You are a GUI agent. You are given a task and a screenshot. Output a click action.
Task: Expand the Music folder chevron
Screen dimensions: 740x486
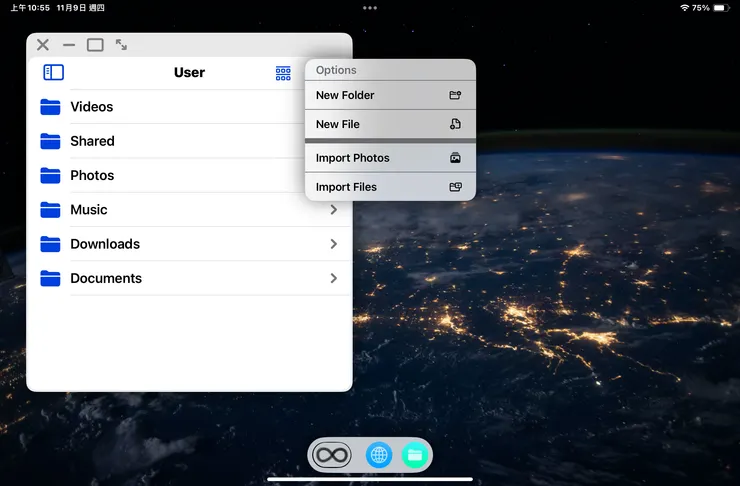click(334, 210)
